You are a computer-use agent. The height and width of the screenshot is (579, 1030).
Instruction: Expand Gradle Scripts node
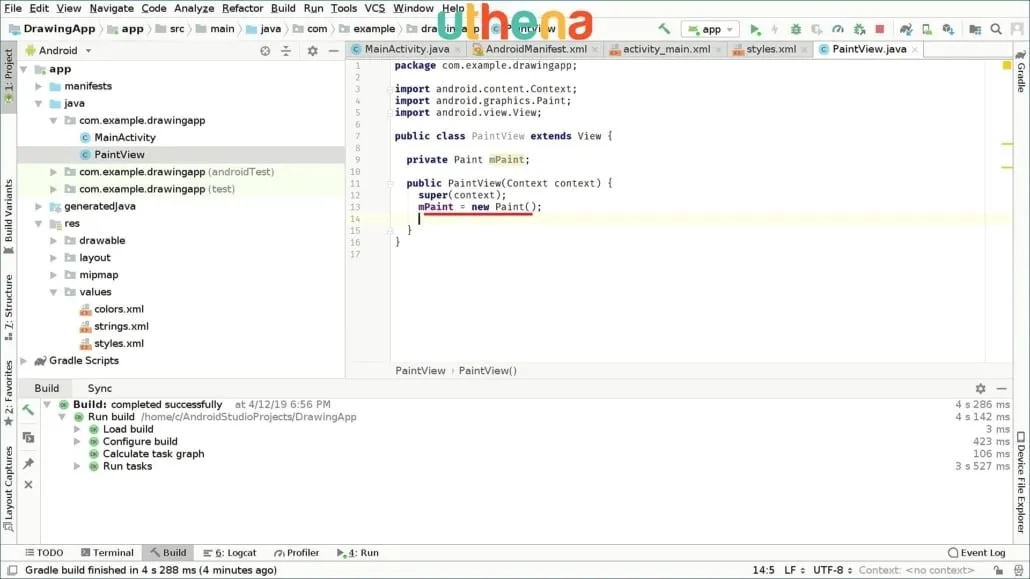pyautogui.click(x=24, y=360)
